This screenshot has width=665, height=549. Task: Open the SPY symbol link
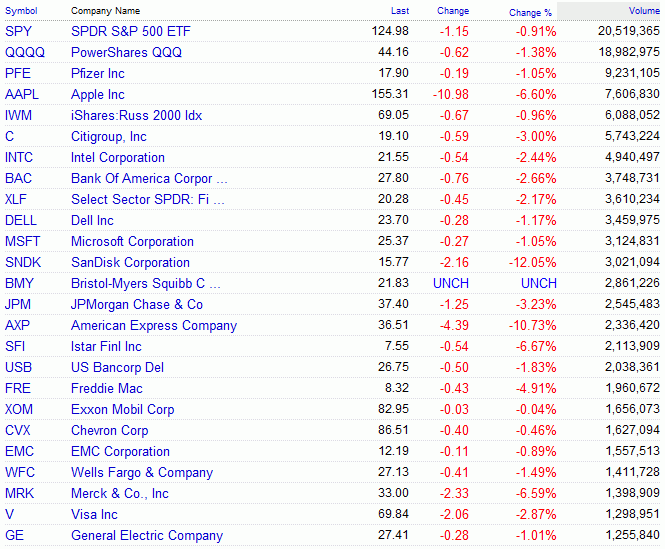pyautogui.click(x=18, y=31)
